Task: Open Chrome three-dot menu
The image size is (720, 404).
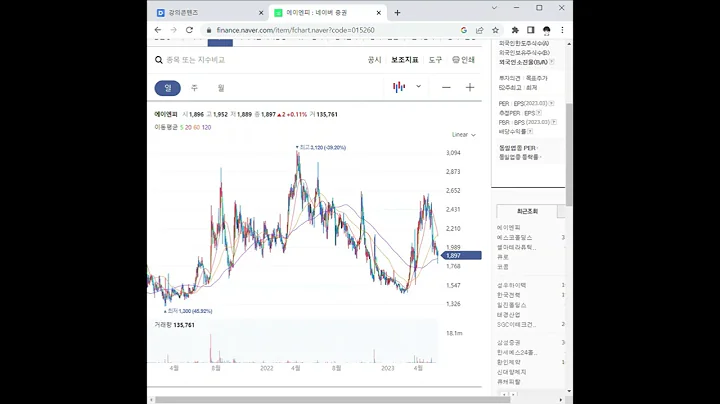Action: (x=562, y=30)
